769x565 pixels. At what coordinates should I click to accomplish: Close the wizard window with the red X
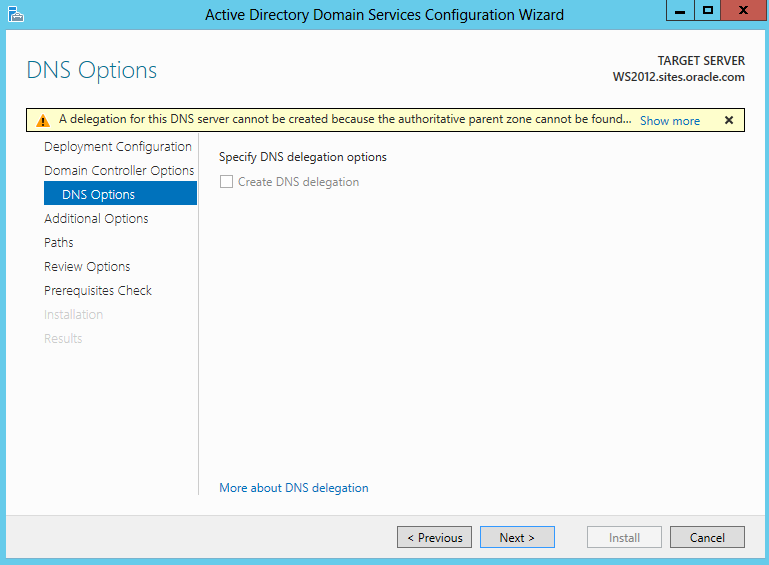click(743, 10)
